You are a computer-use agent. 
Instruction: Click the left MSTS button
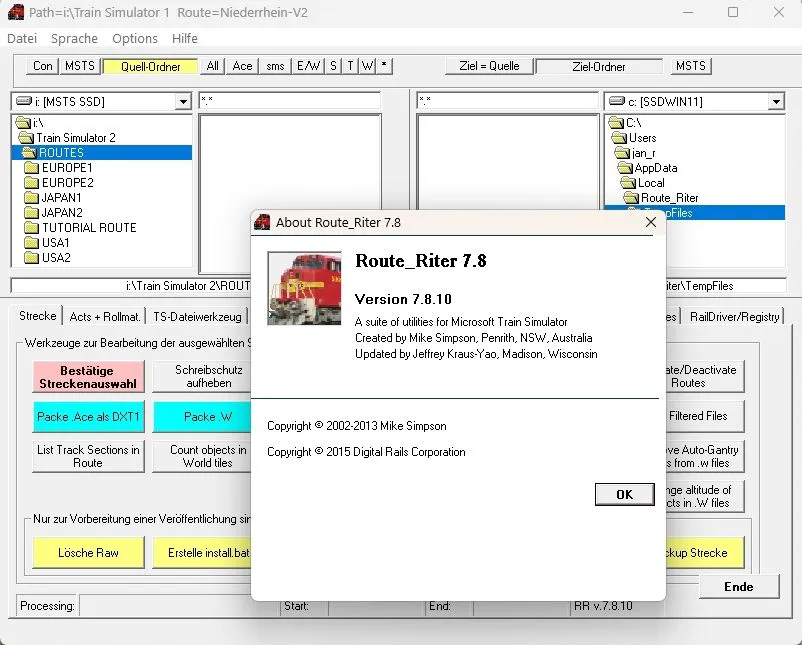pyautogui.click(x=80, y=66)
